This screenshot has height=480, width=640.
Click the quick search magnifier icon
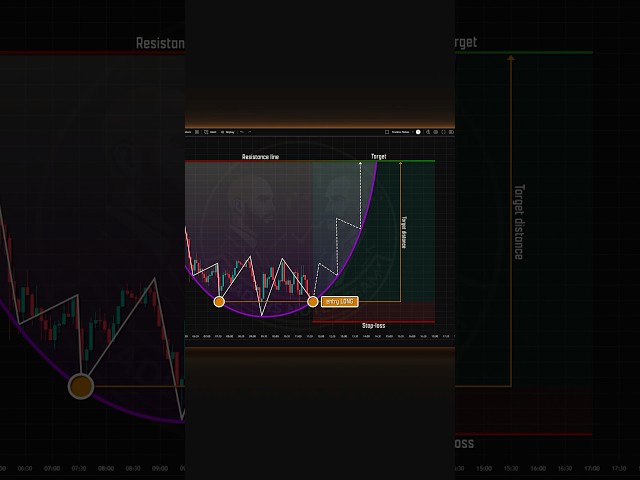[x=428, y=132]
